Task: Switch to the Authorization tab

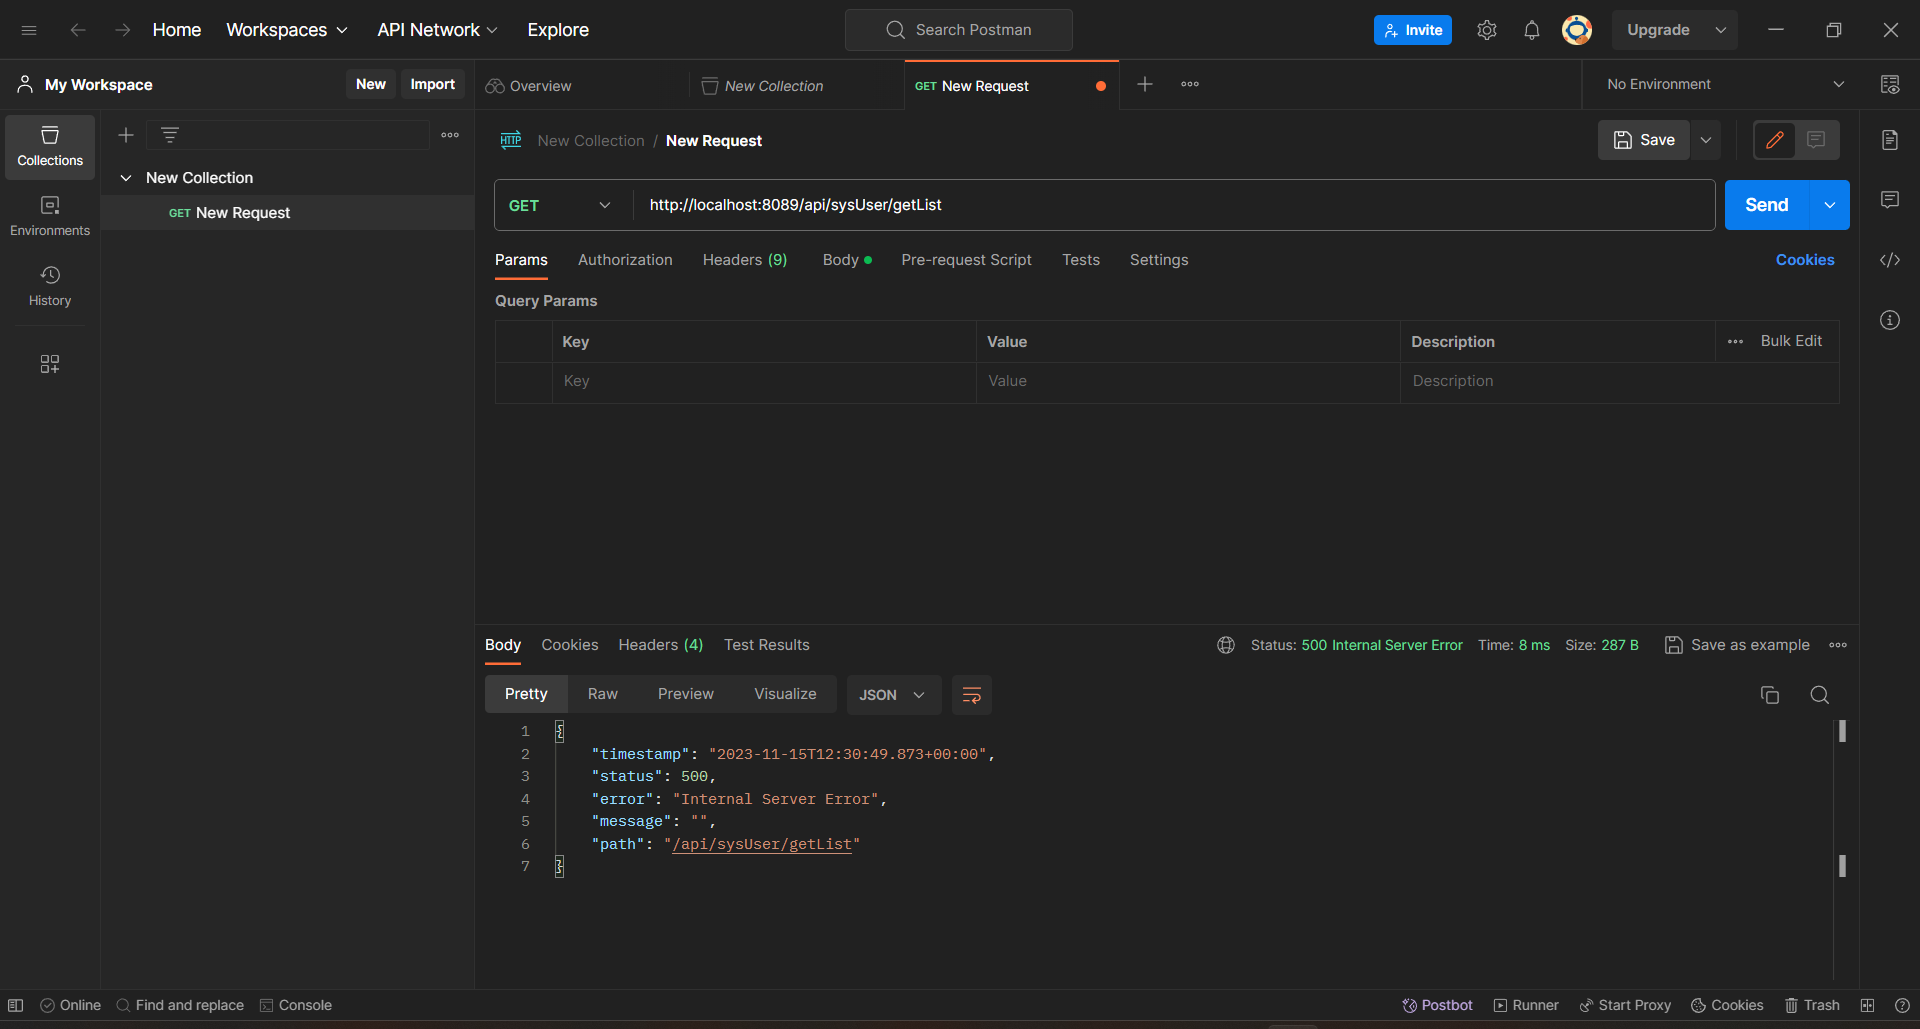Action: [625, 260]
